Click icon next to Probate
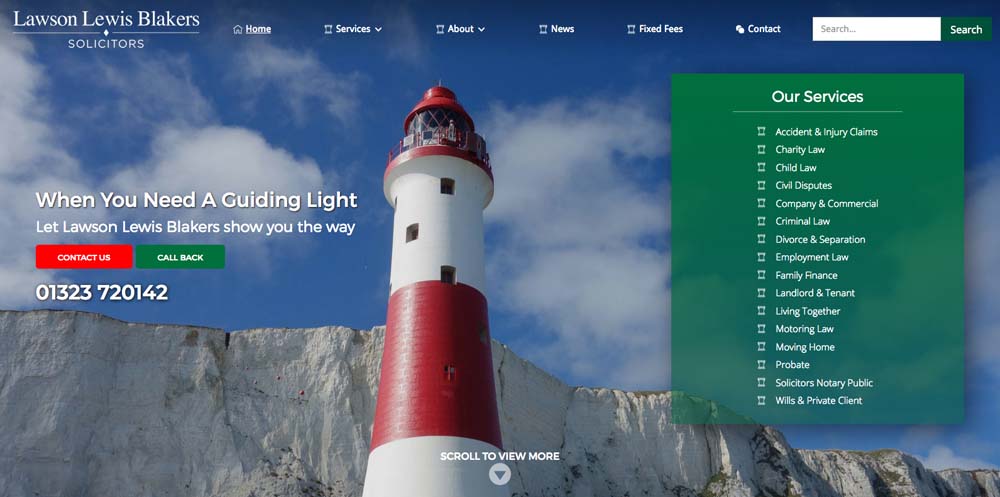The width and height of the screenshot is (1000, 497). click(x=761, y=364)
